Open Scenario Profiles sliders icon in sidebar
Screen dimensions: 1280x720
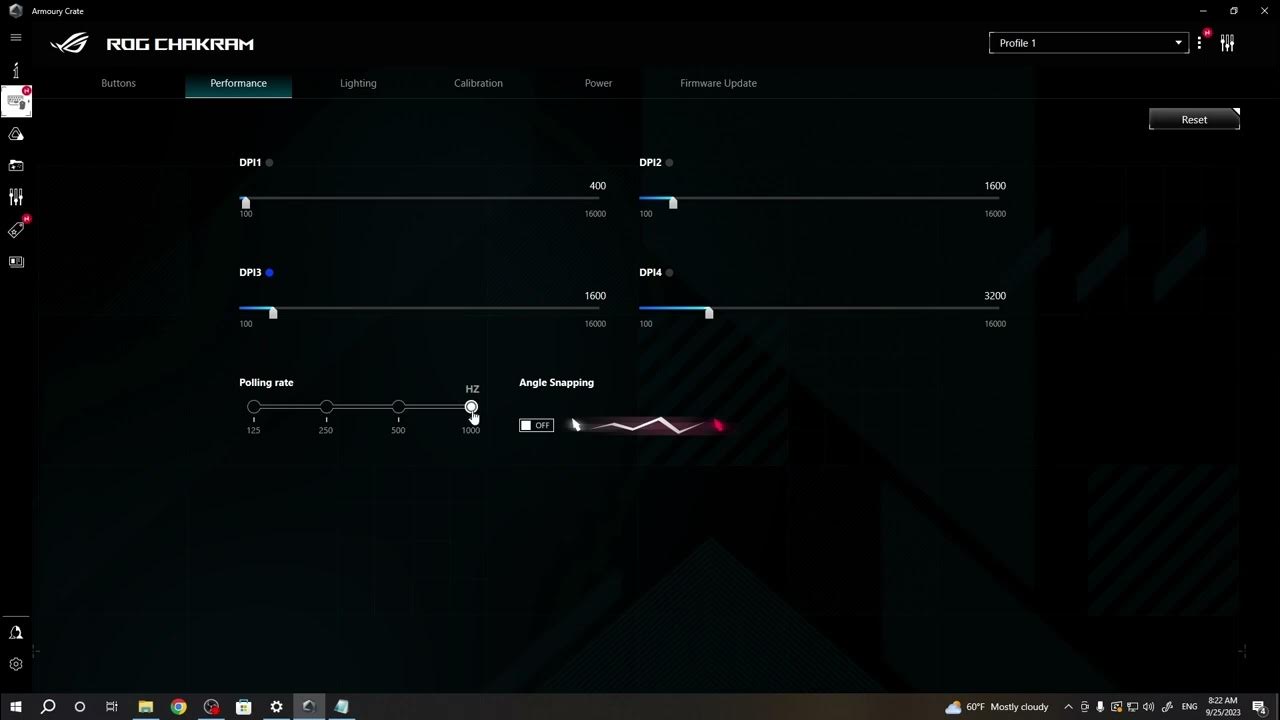(x=16, y=198)
